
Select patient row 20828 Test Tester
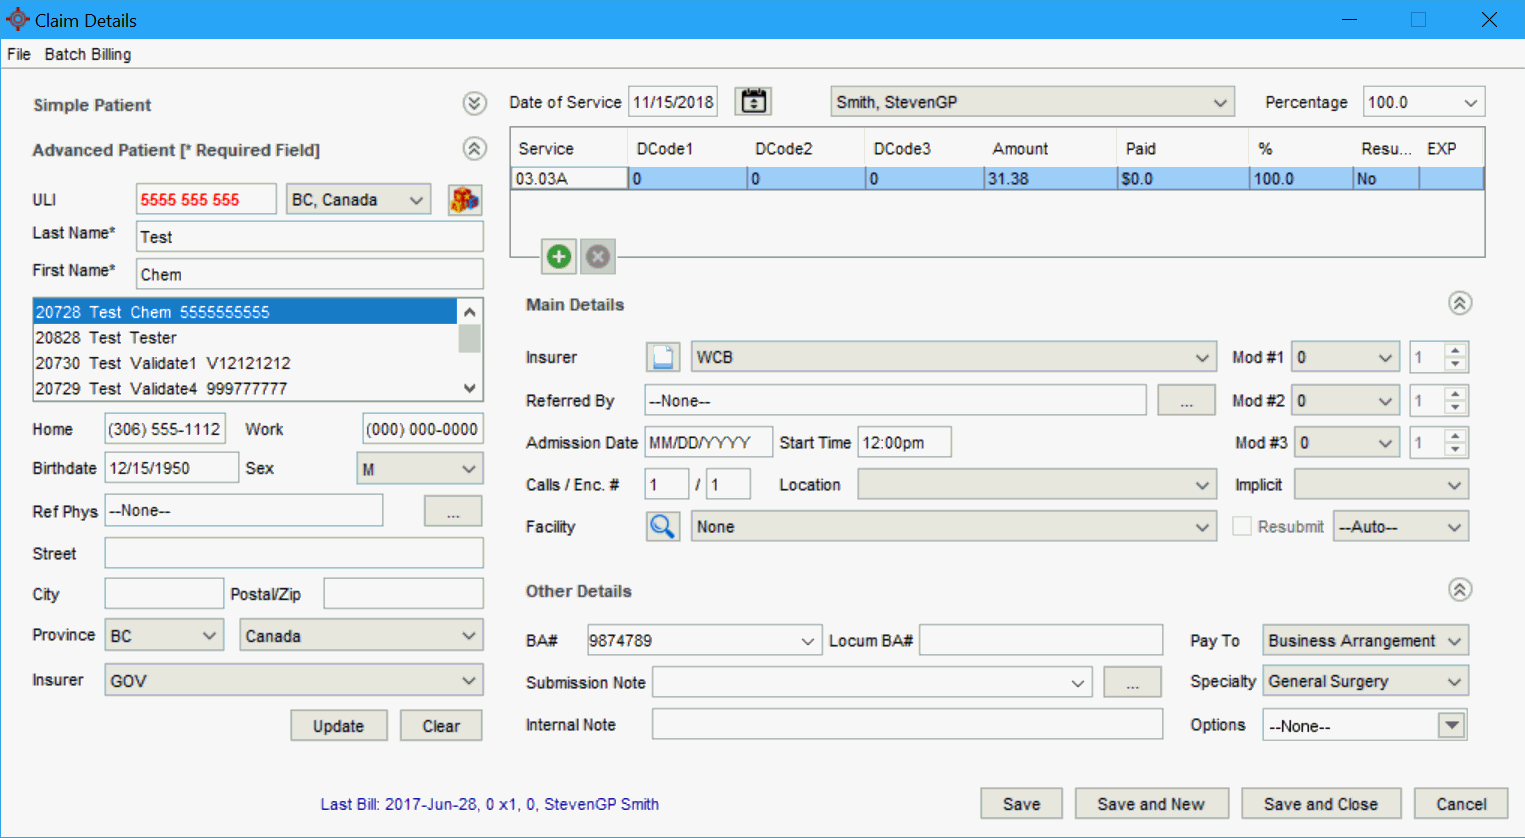click(245, 338)
